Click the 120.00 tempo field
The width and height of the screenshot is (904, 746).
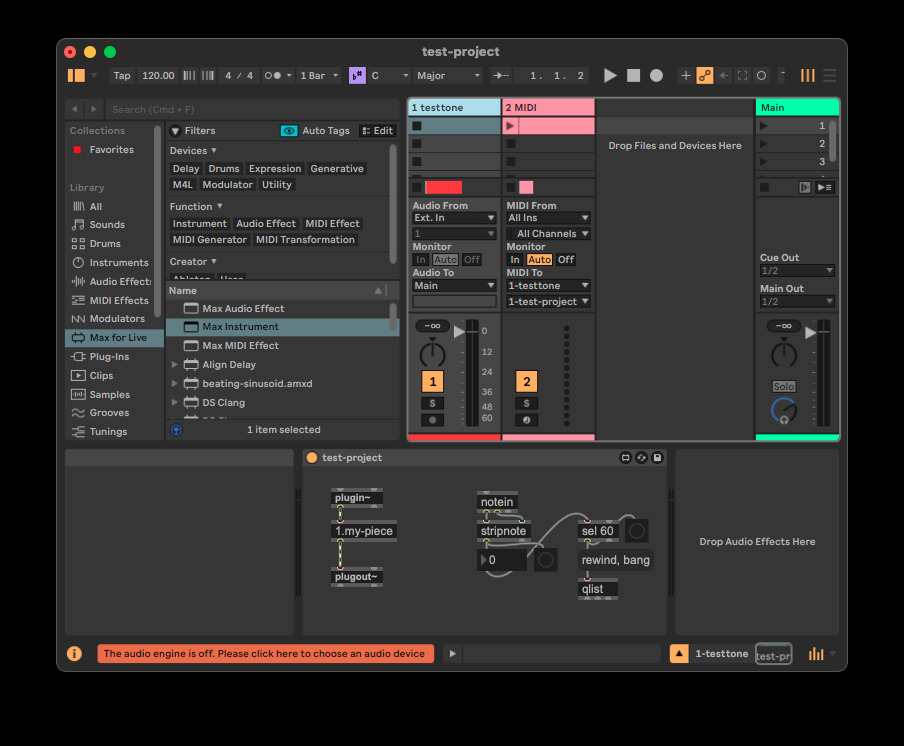pyautogui.click(x=158, y=76)
